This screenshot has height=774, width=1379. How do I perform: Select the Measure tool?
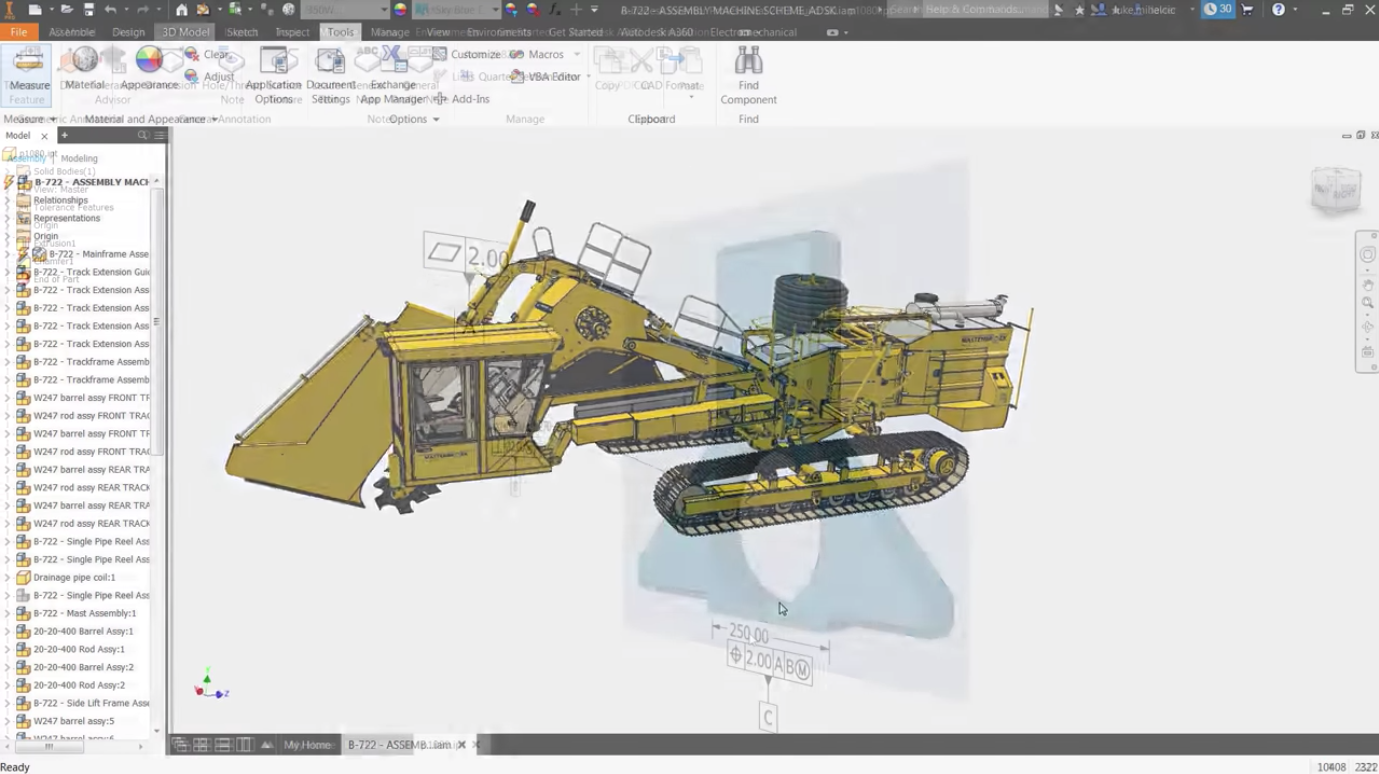pyautogui.click(x=28, y=72)
